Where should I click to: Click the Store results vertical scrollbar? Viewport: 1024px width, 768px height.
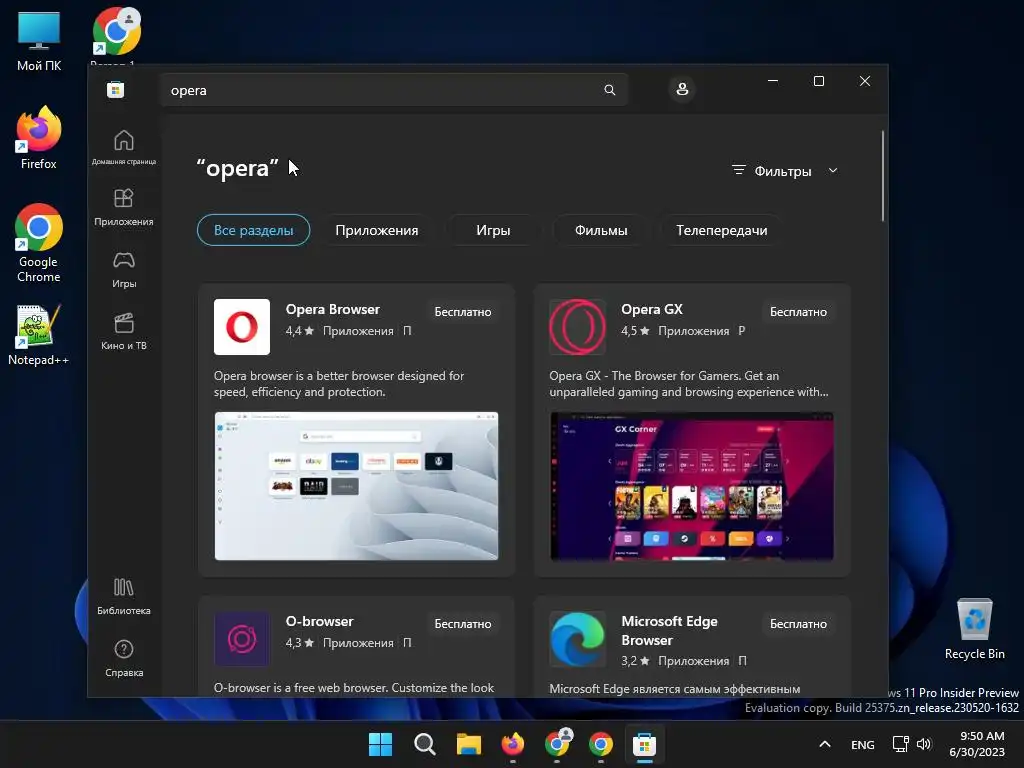coord(883,176)
